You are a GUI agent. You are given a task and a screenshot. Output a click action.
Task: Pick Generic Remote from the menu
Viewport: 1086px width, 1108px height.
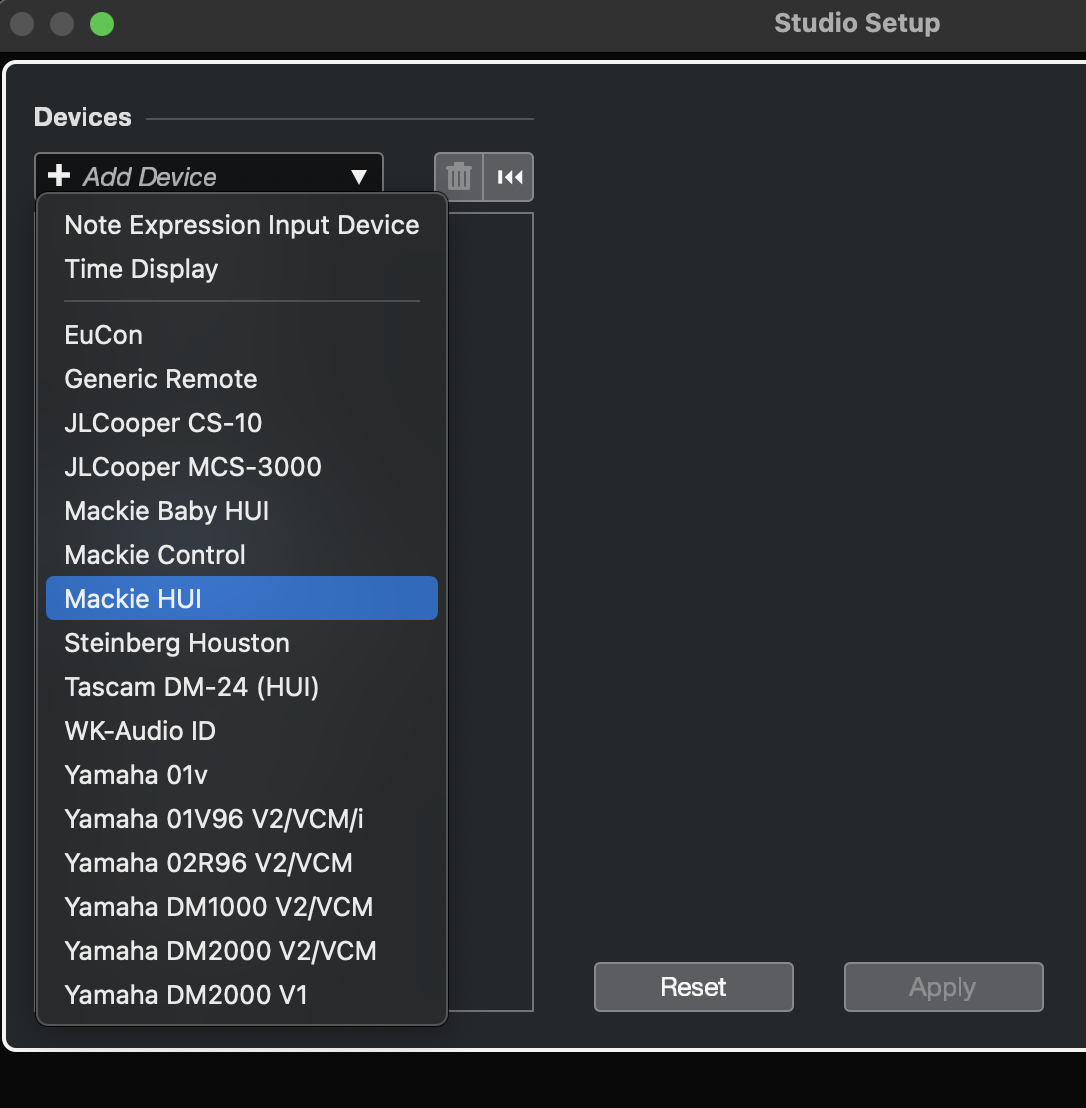tap(242, 379)
